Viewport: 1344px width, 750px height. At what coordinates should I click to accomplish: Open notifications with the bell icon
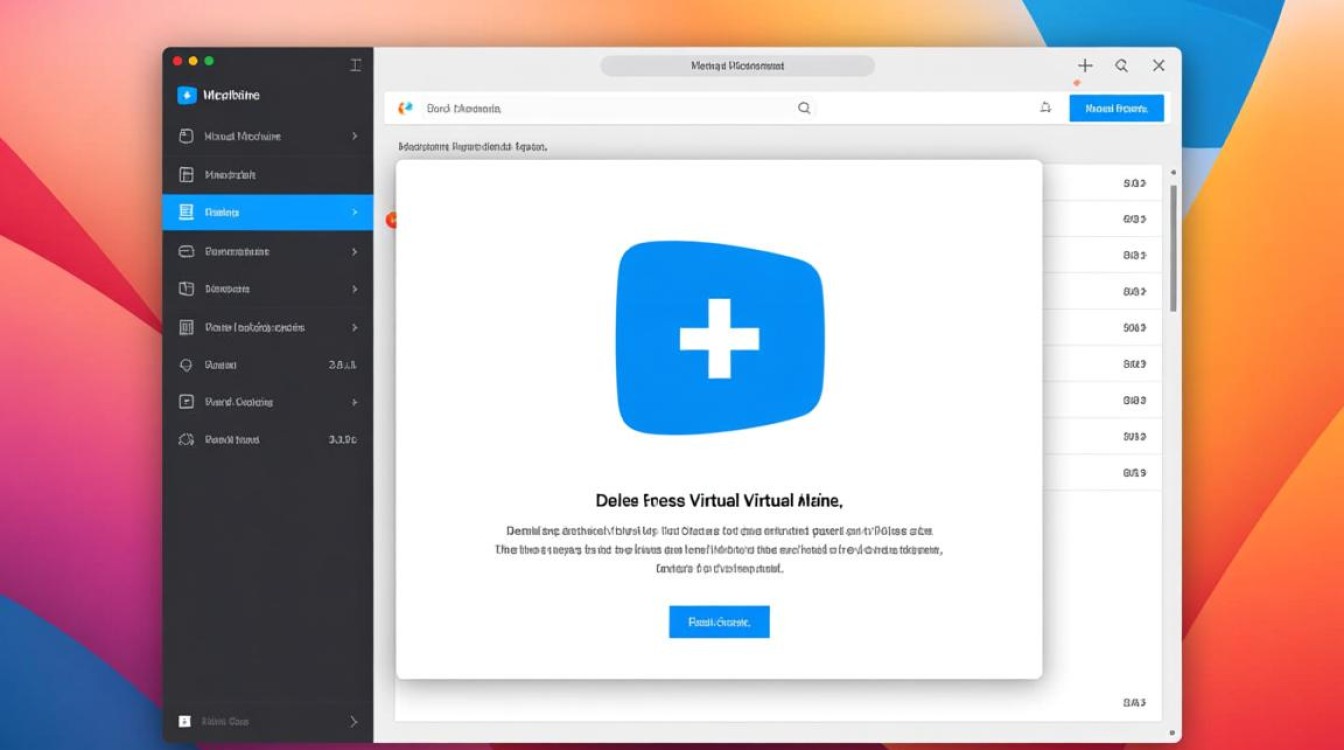[1045, 108]
